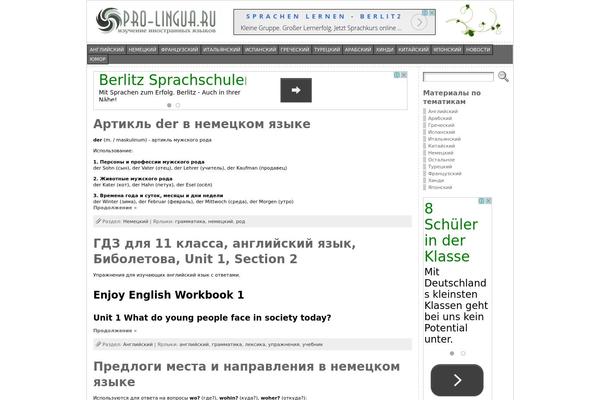Open sidebar category 'Английский'
This screenshot has height=400, width=600.
(x=443, y=111)
